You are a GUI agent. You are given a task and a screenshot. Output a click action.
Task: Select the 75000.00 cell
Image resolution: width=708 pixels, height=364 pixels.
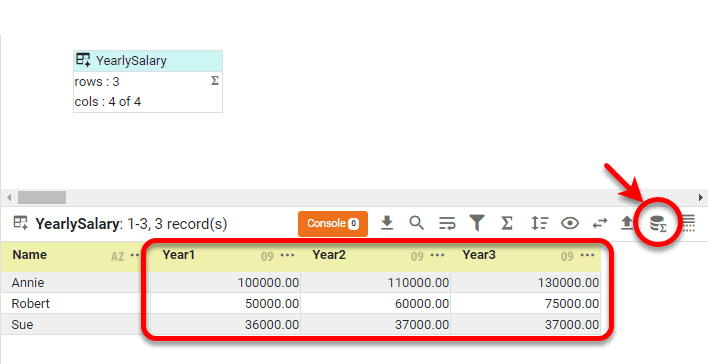526,303
